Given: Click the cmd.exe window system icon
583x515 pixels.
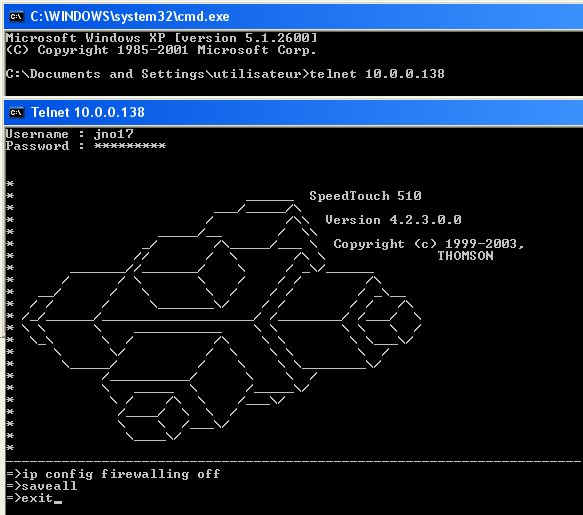Looking at the screenshot, I should [x=16, y=16].
